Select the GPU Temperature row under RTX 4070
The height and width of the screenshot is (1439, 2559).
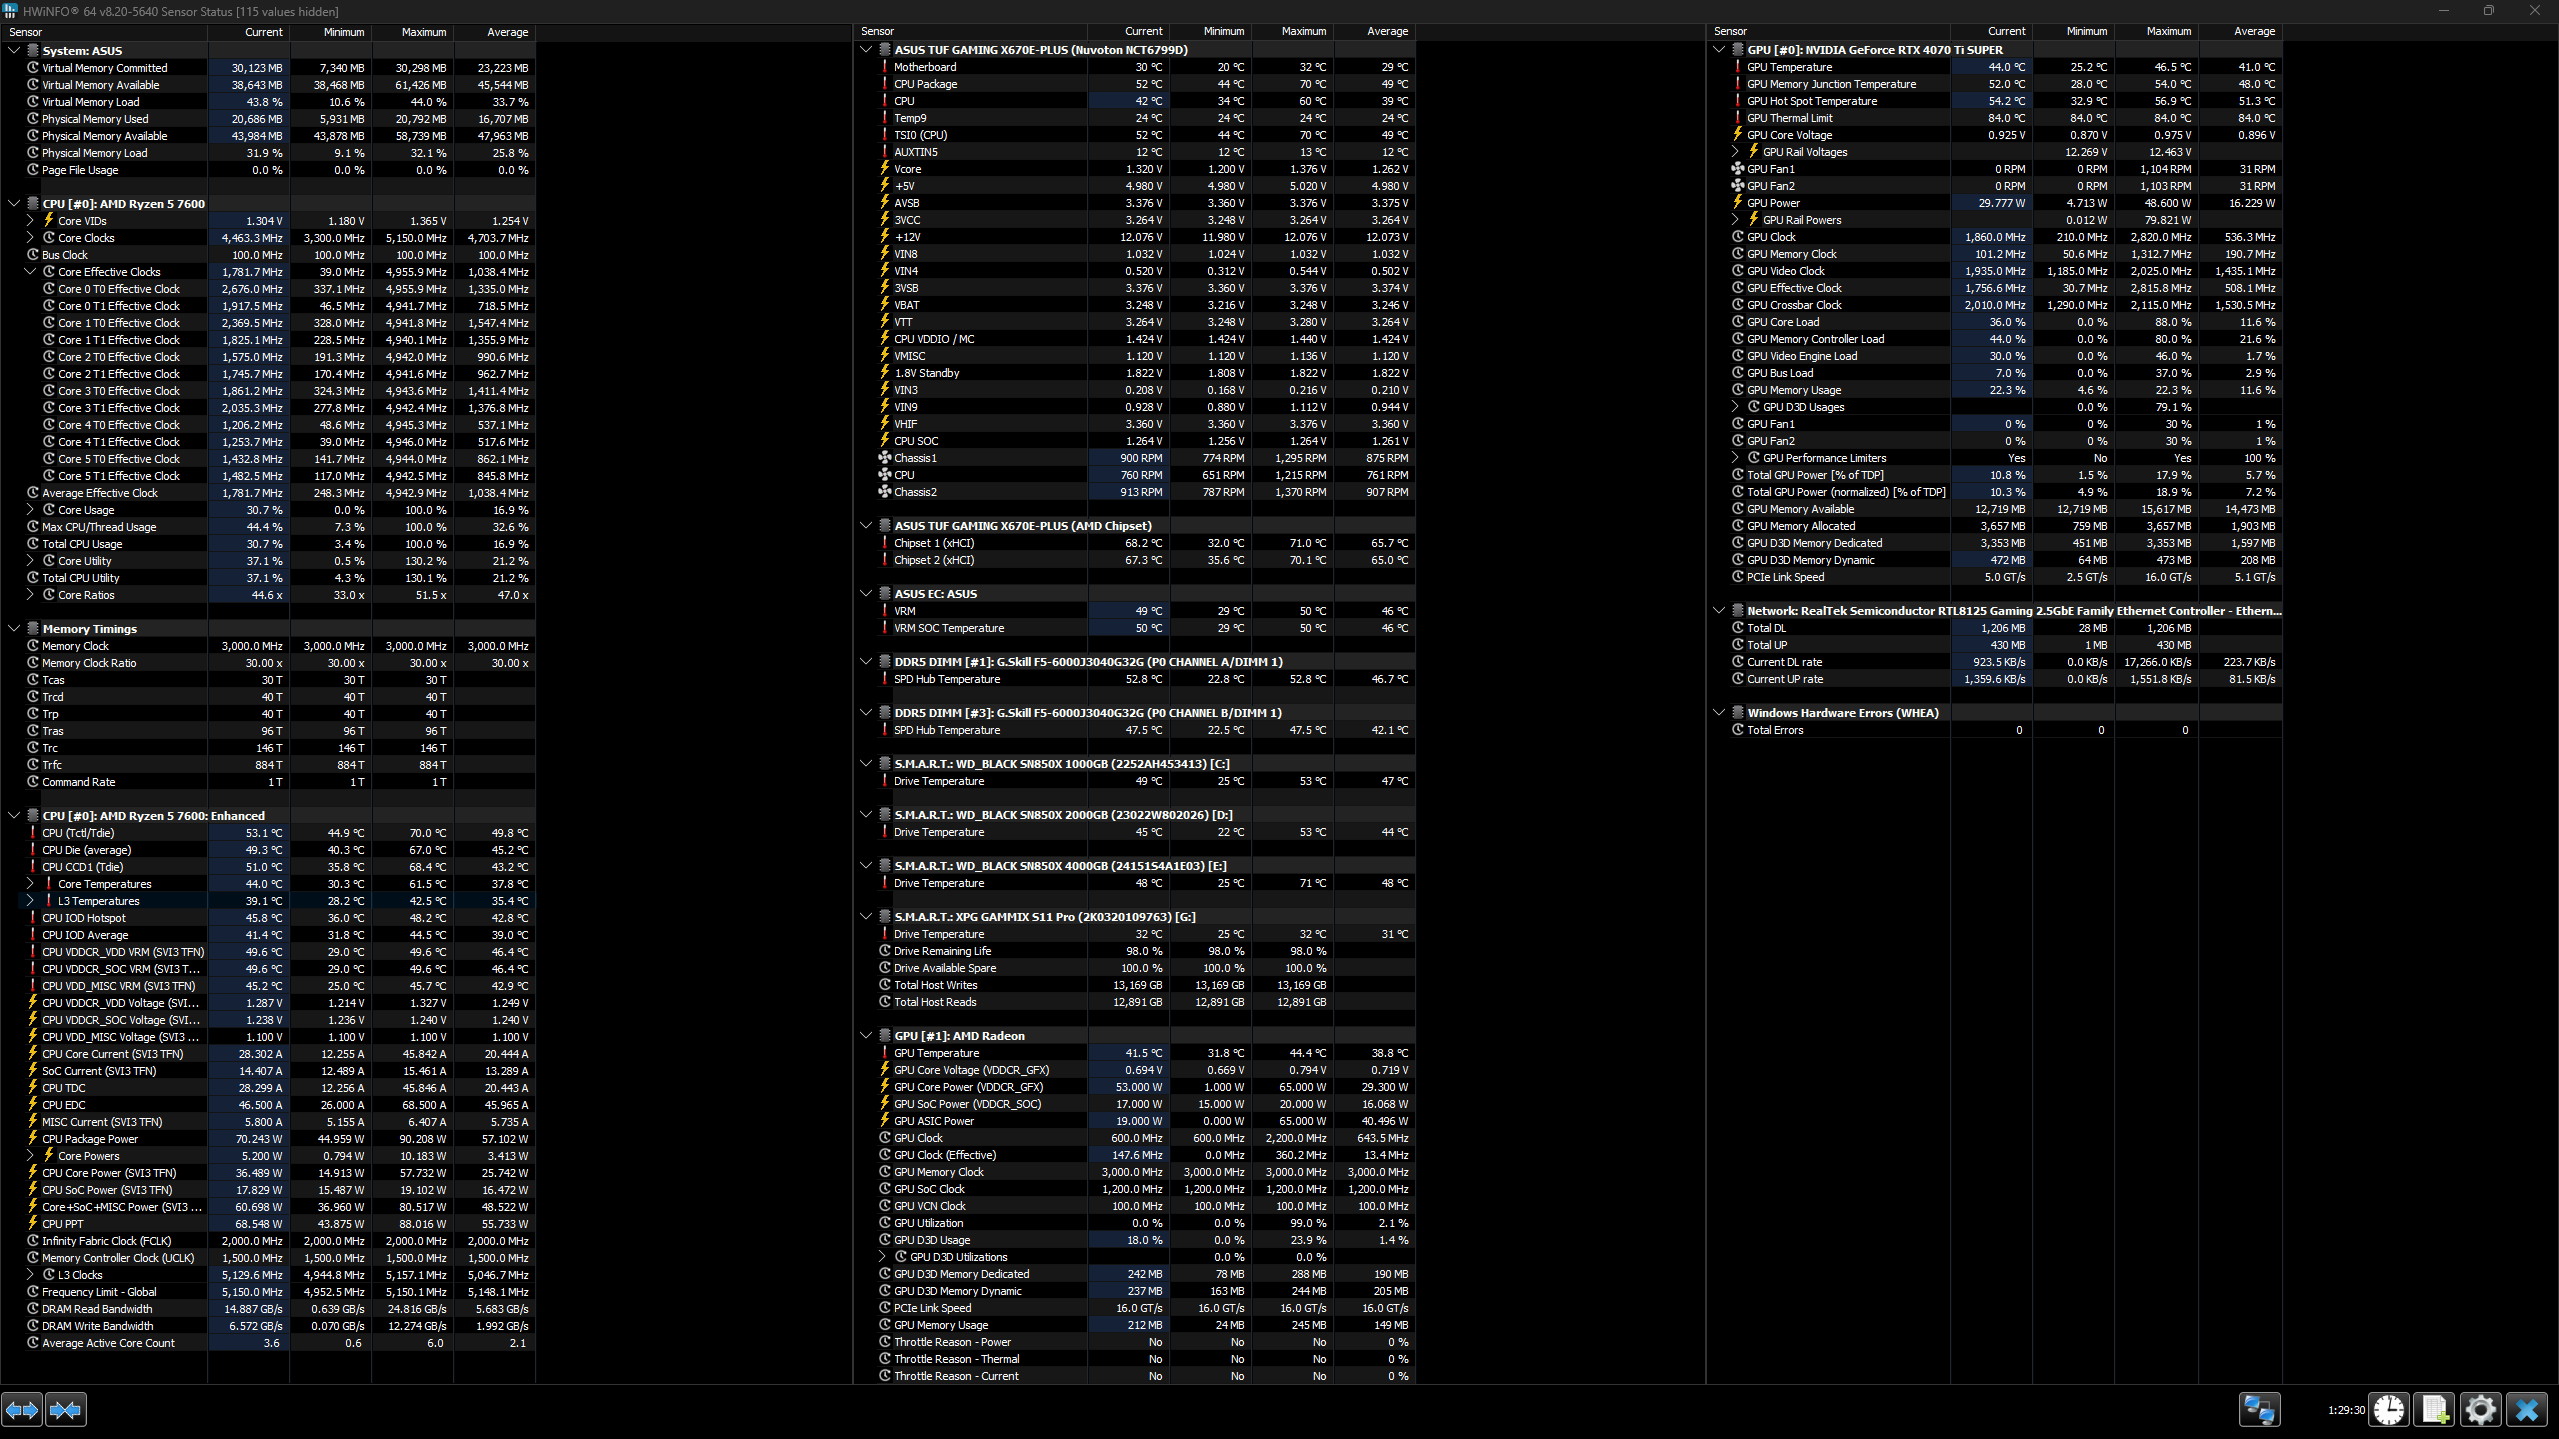coord(1789,67)
